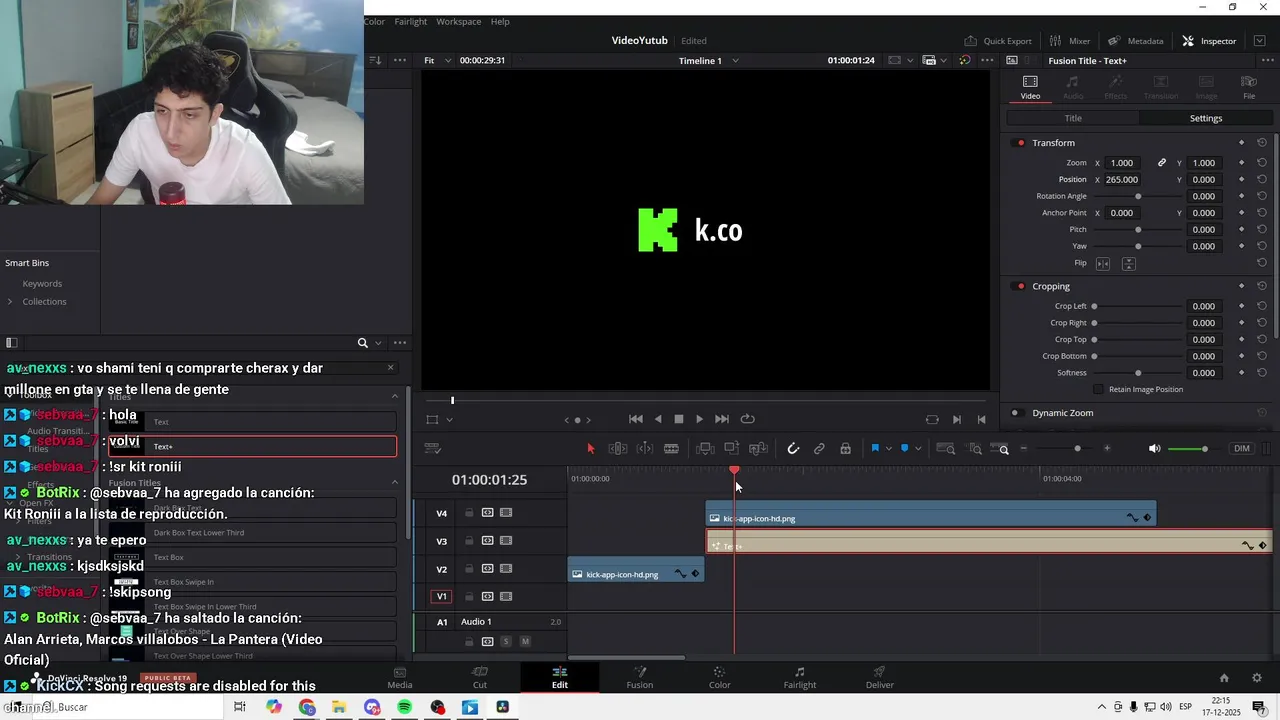Activate the Trim Edit Mode tool

click(x=618, y=449)
